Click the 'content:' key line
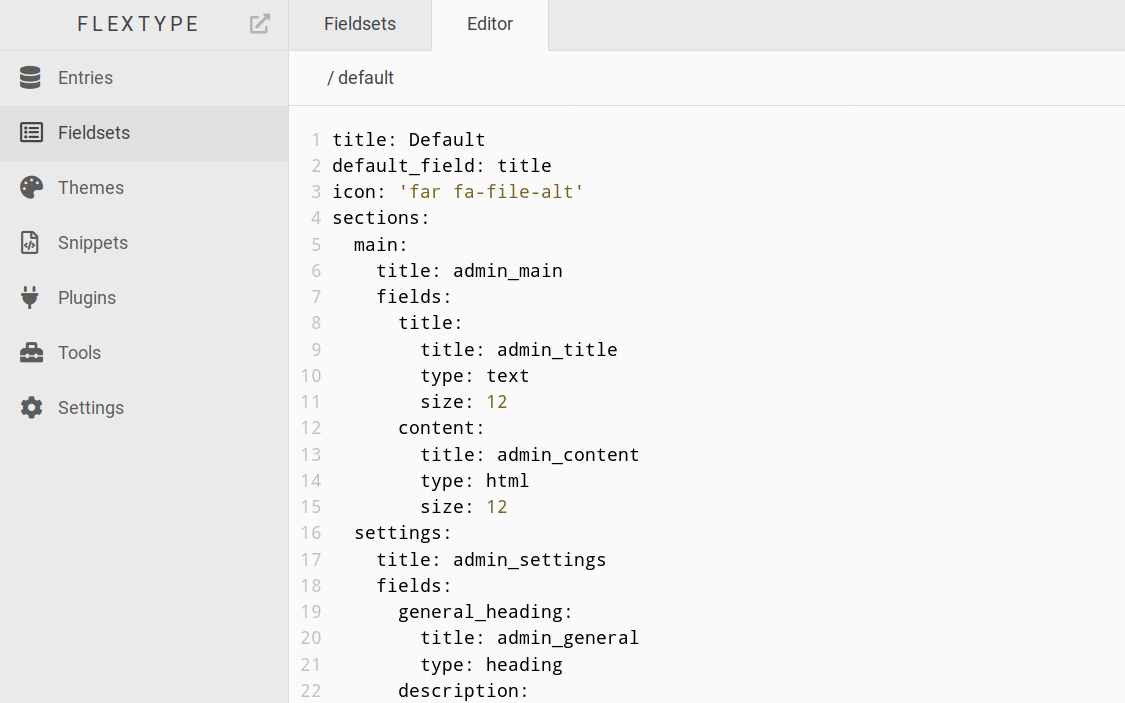 pyautogui.click(x=442, y=428)
